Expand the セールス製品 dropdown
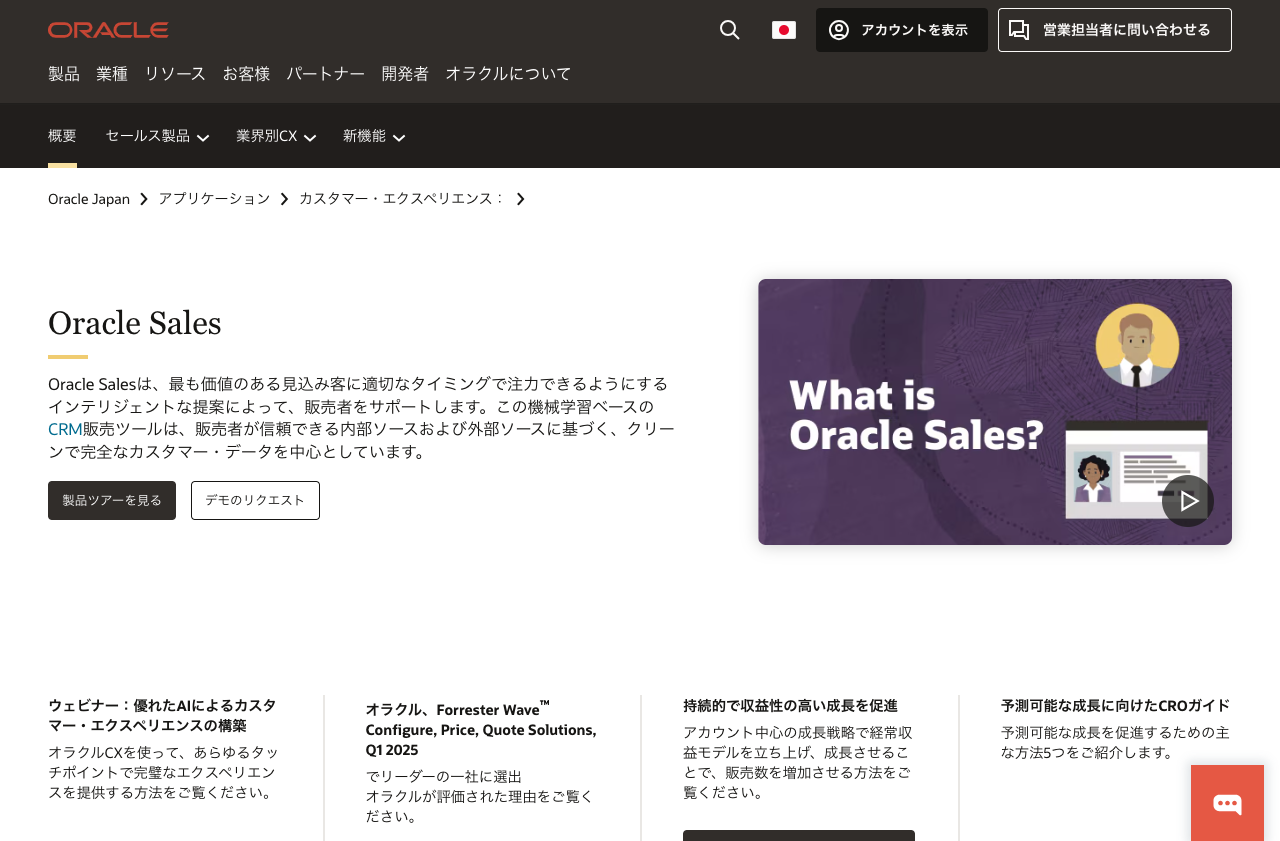This screenshot has width=1280, height=841. tap(155, 136)
